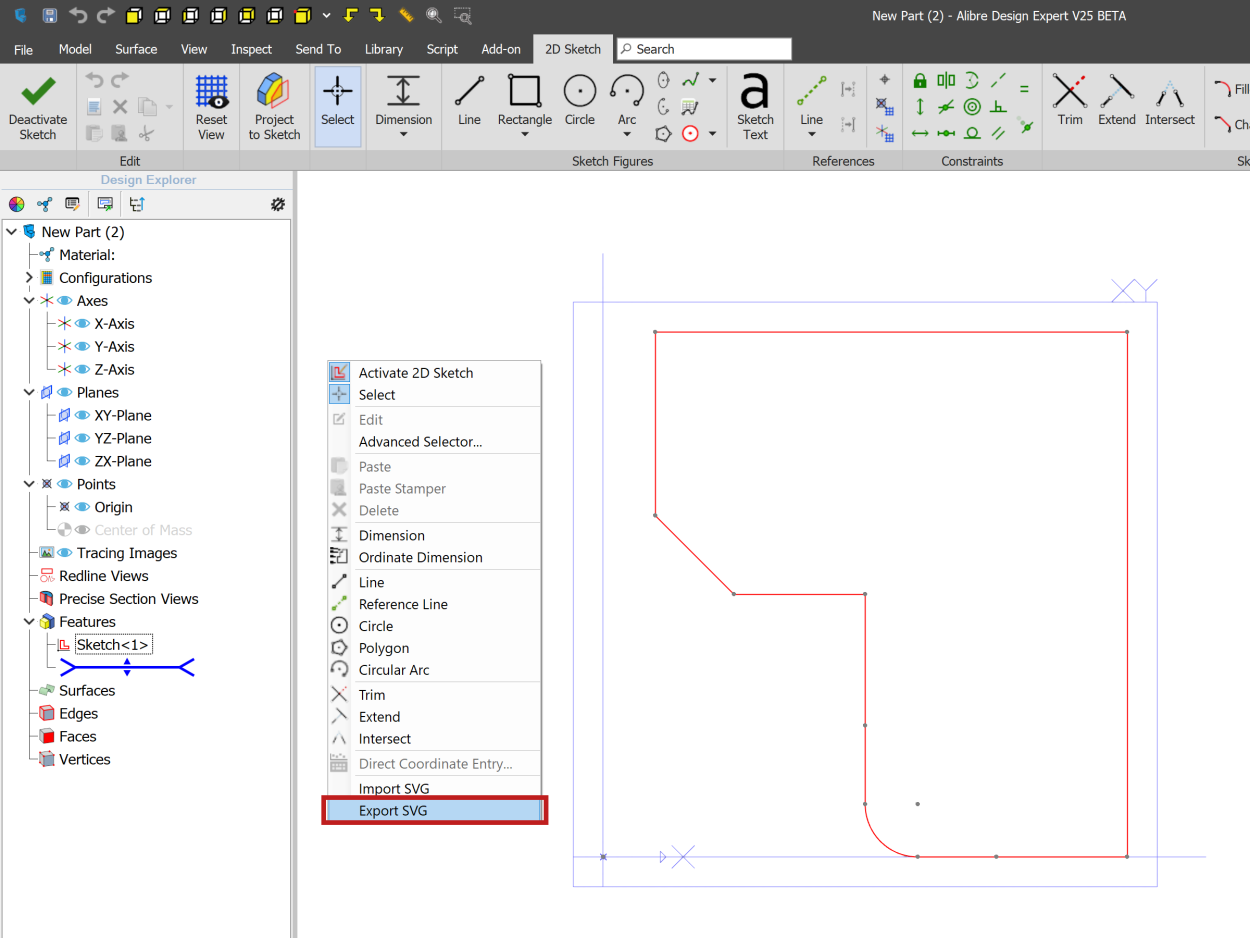This screenshot has height=938, width=1250.
Task: Collapse the Features tree node
Action: 29,622
